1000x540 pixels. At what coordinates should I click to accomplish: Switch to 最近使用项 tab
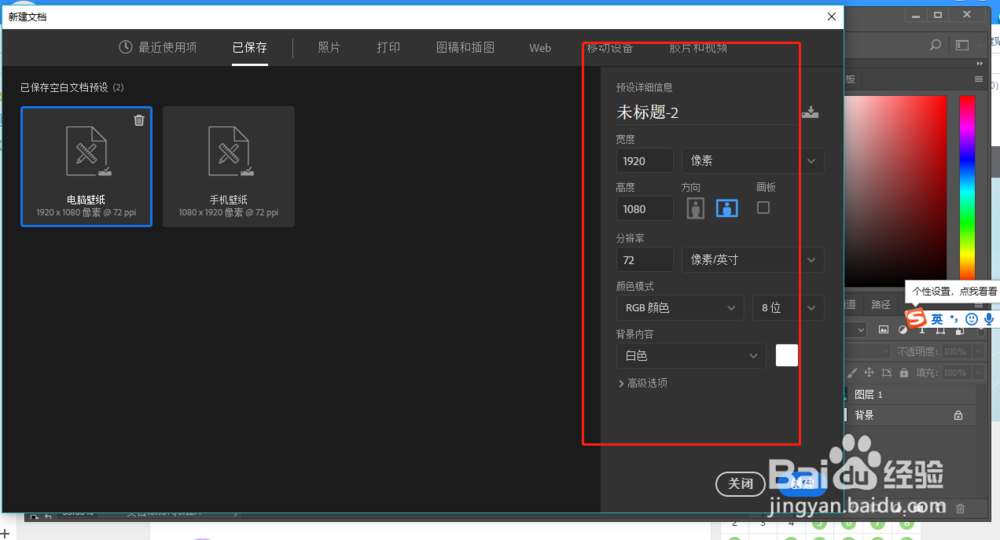click(158, 47)
